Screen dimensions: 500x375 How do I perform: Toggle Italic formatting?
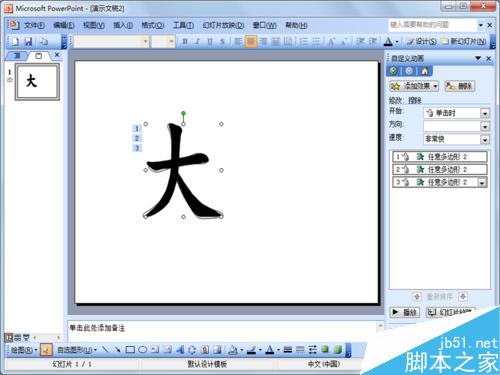tap(198, 42)
